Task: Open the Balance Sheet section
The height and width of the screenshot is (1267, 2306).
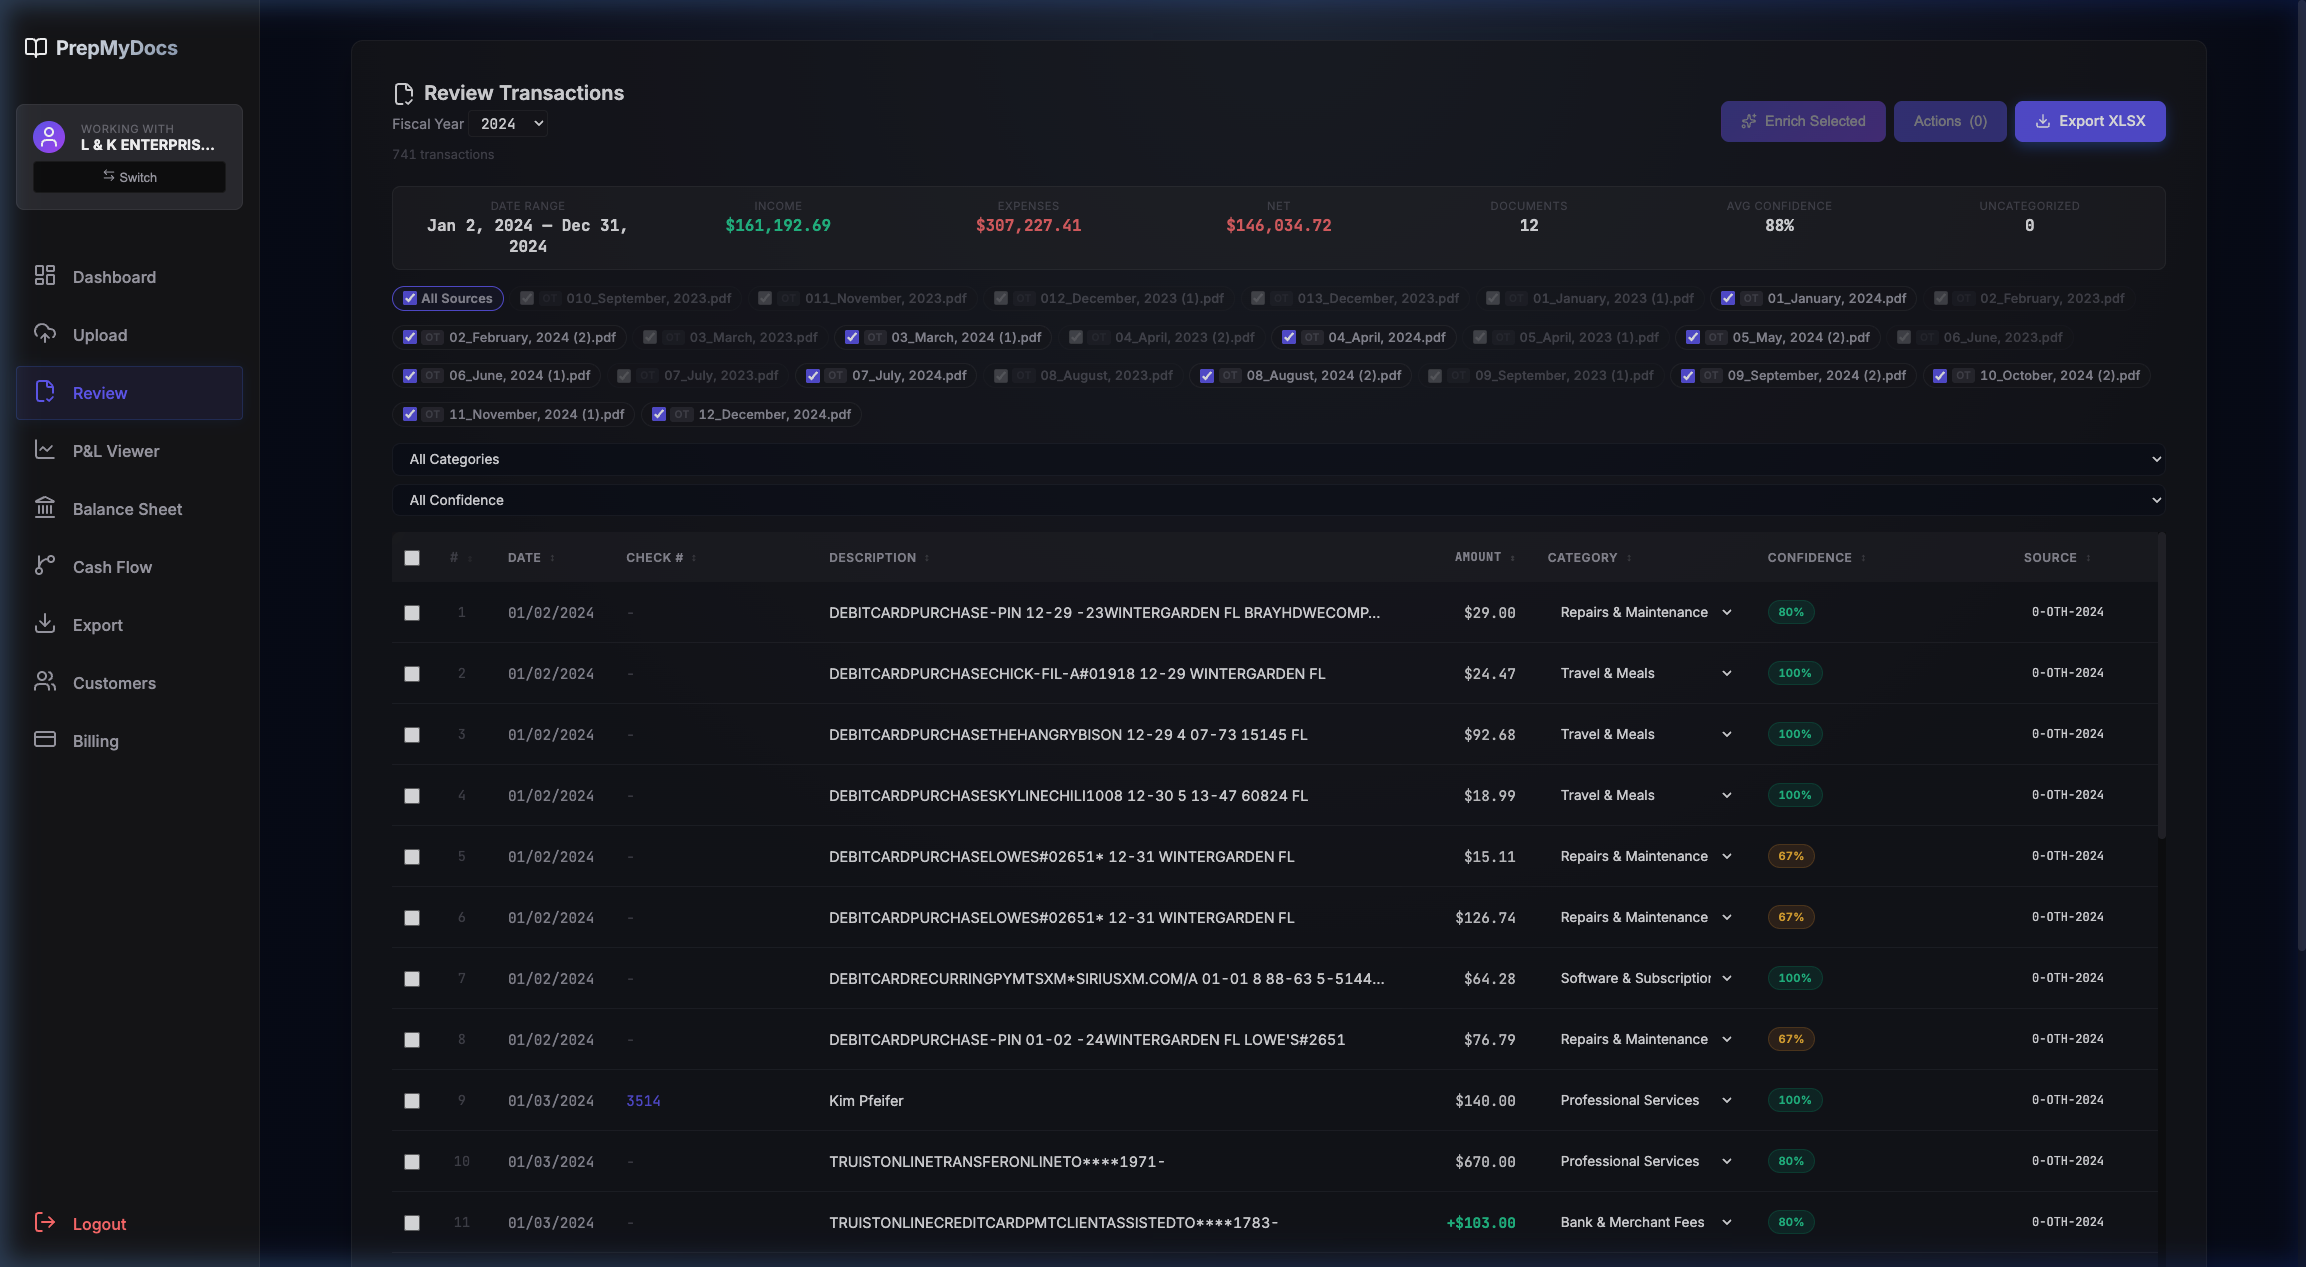Action: [x=126, y=508]
